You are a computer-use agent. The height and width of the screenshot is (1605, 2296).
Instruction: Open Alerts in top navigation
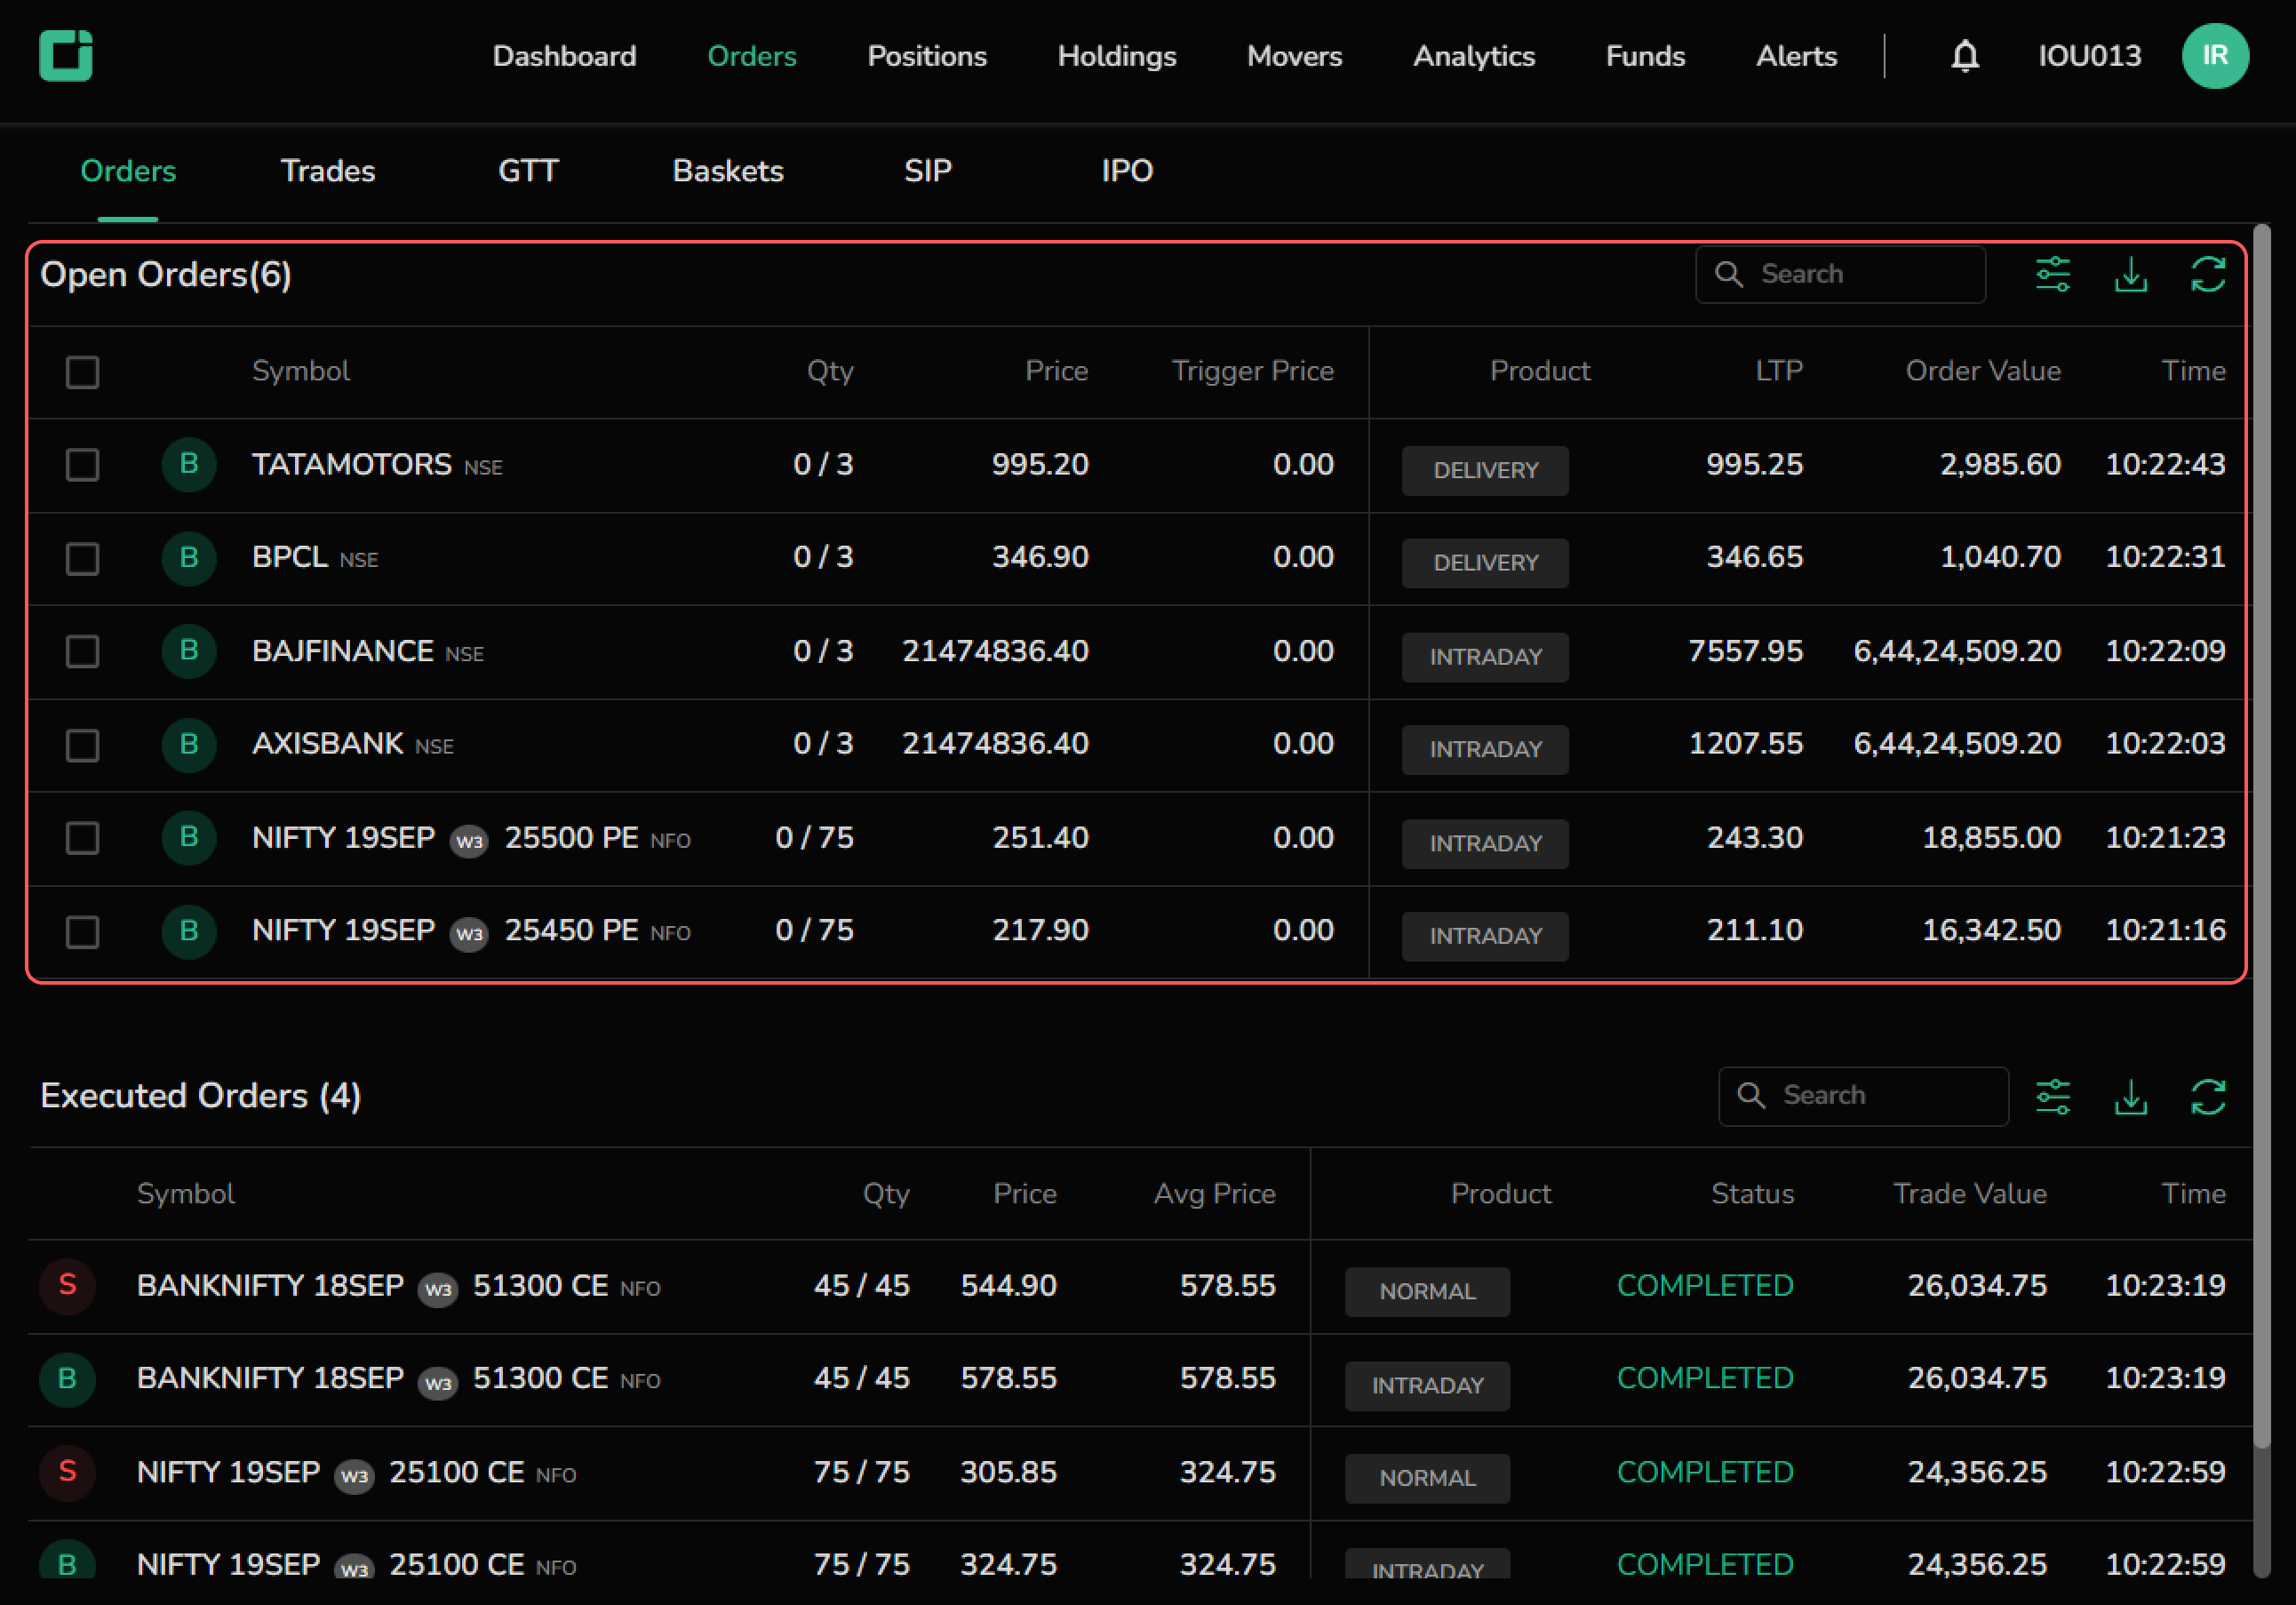point(1796,56)
